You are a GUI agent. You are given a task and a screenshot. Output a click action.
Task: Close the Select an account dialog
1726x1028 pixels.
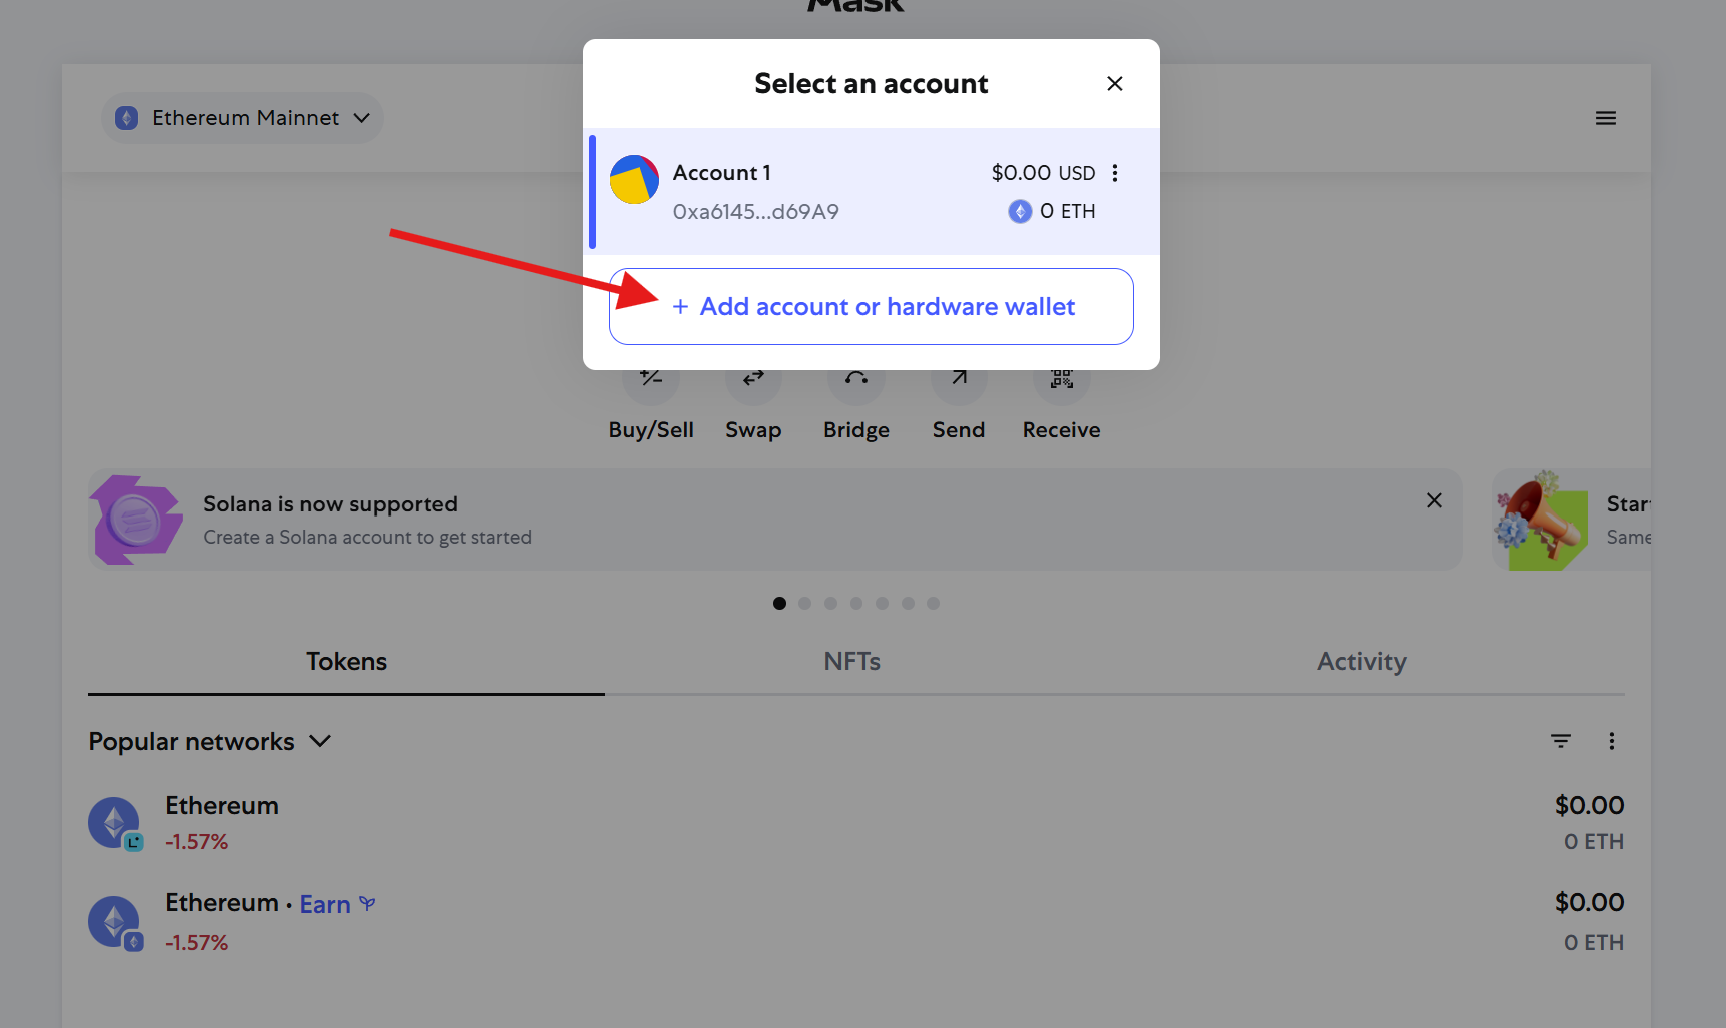1115,84
